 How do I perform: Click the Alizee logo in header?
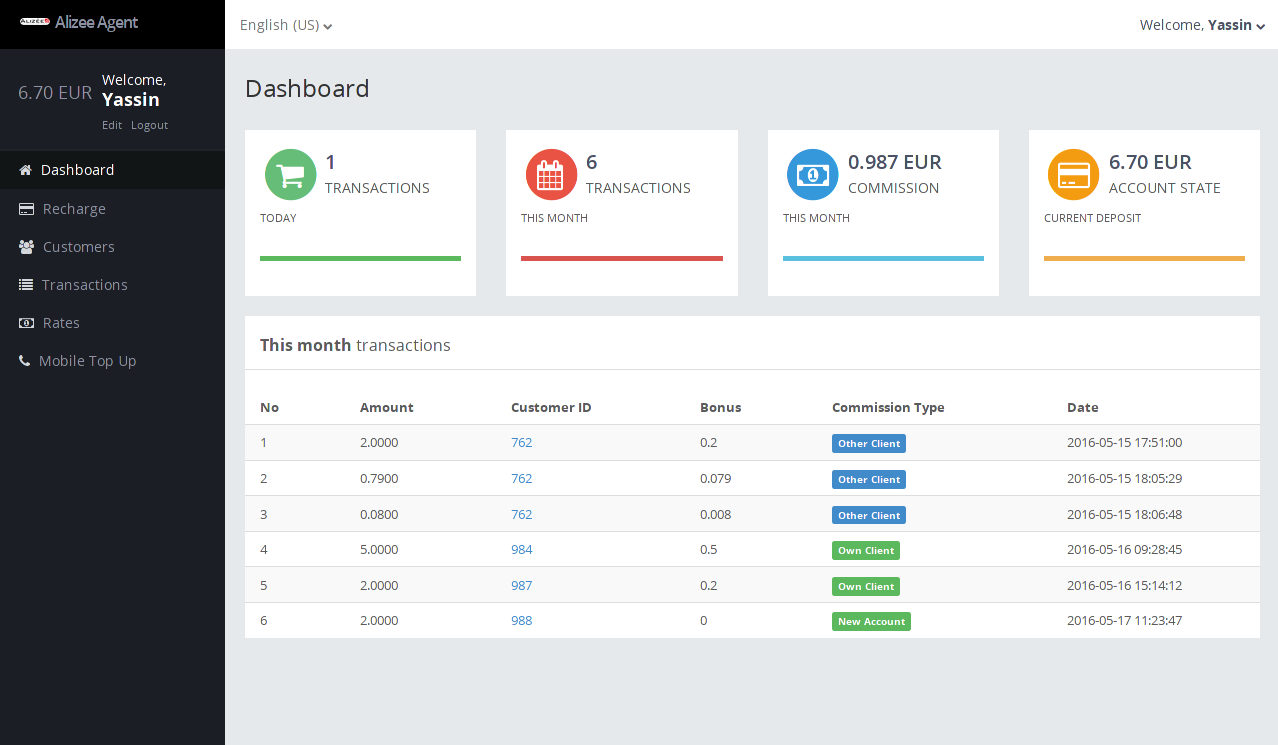pos(35,22)
